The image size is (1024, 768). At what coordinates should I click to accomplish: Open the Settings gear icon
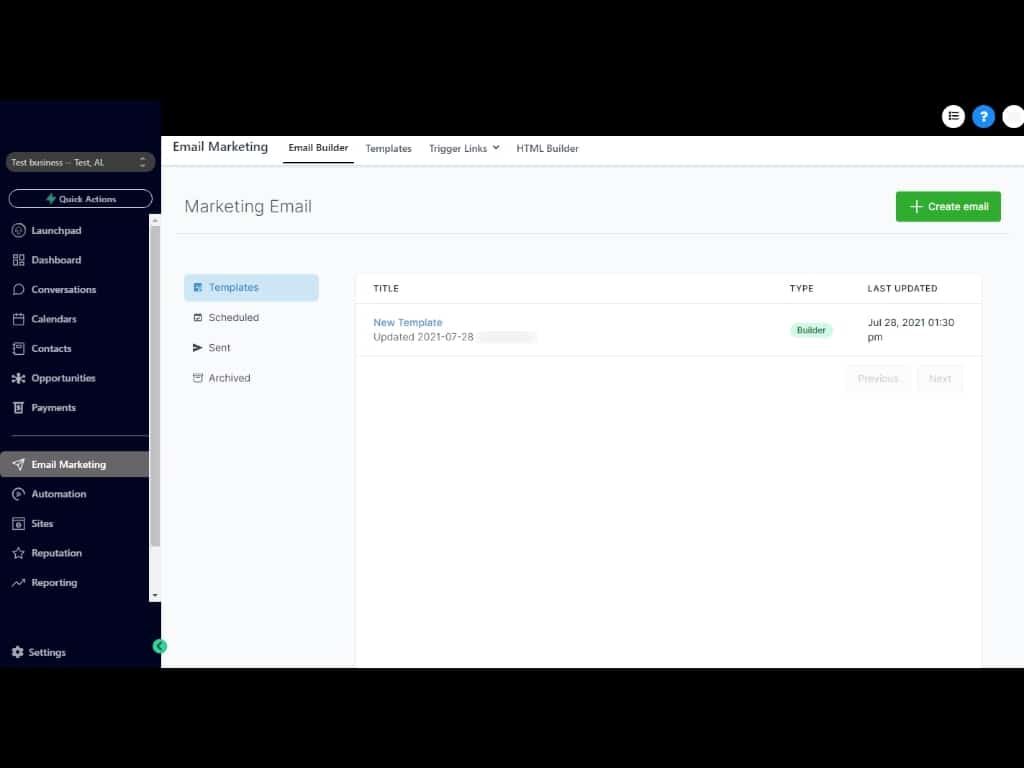pos(17,652)
